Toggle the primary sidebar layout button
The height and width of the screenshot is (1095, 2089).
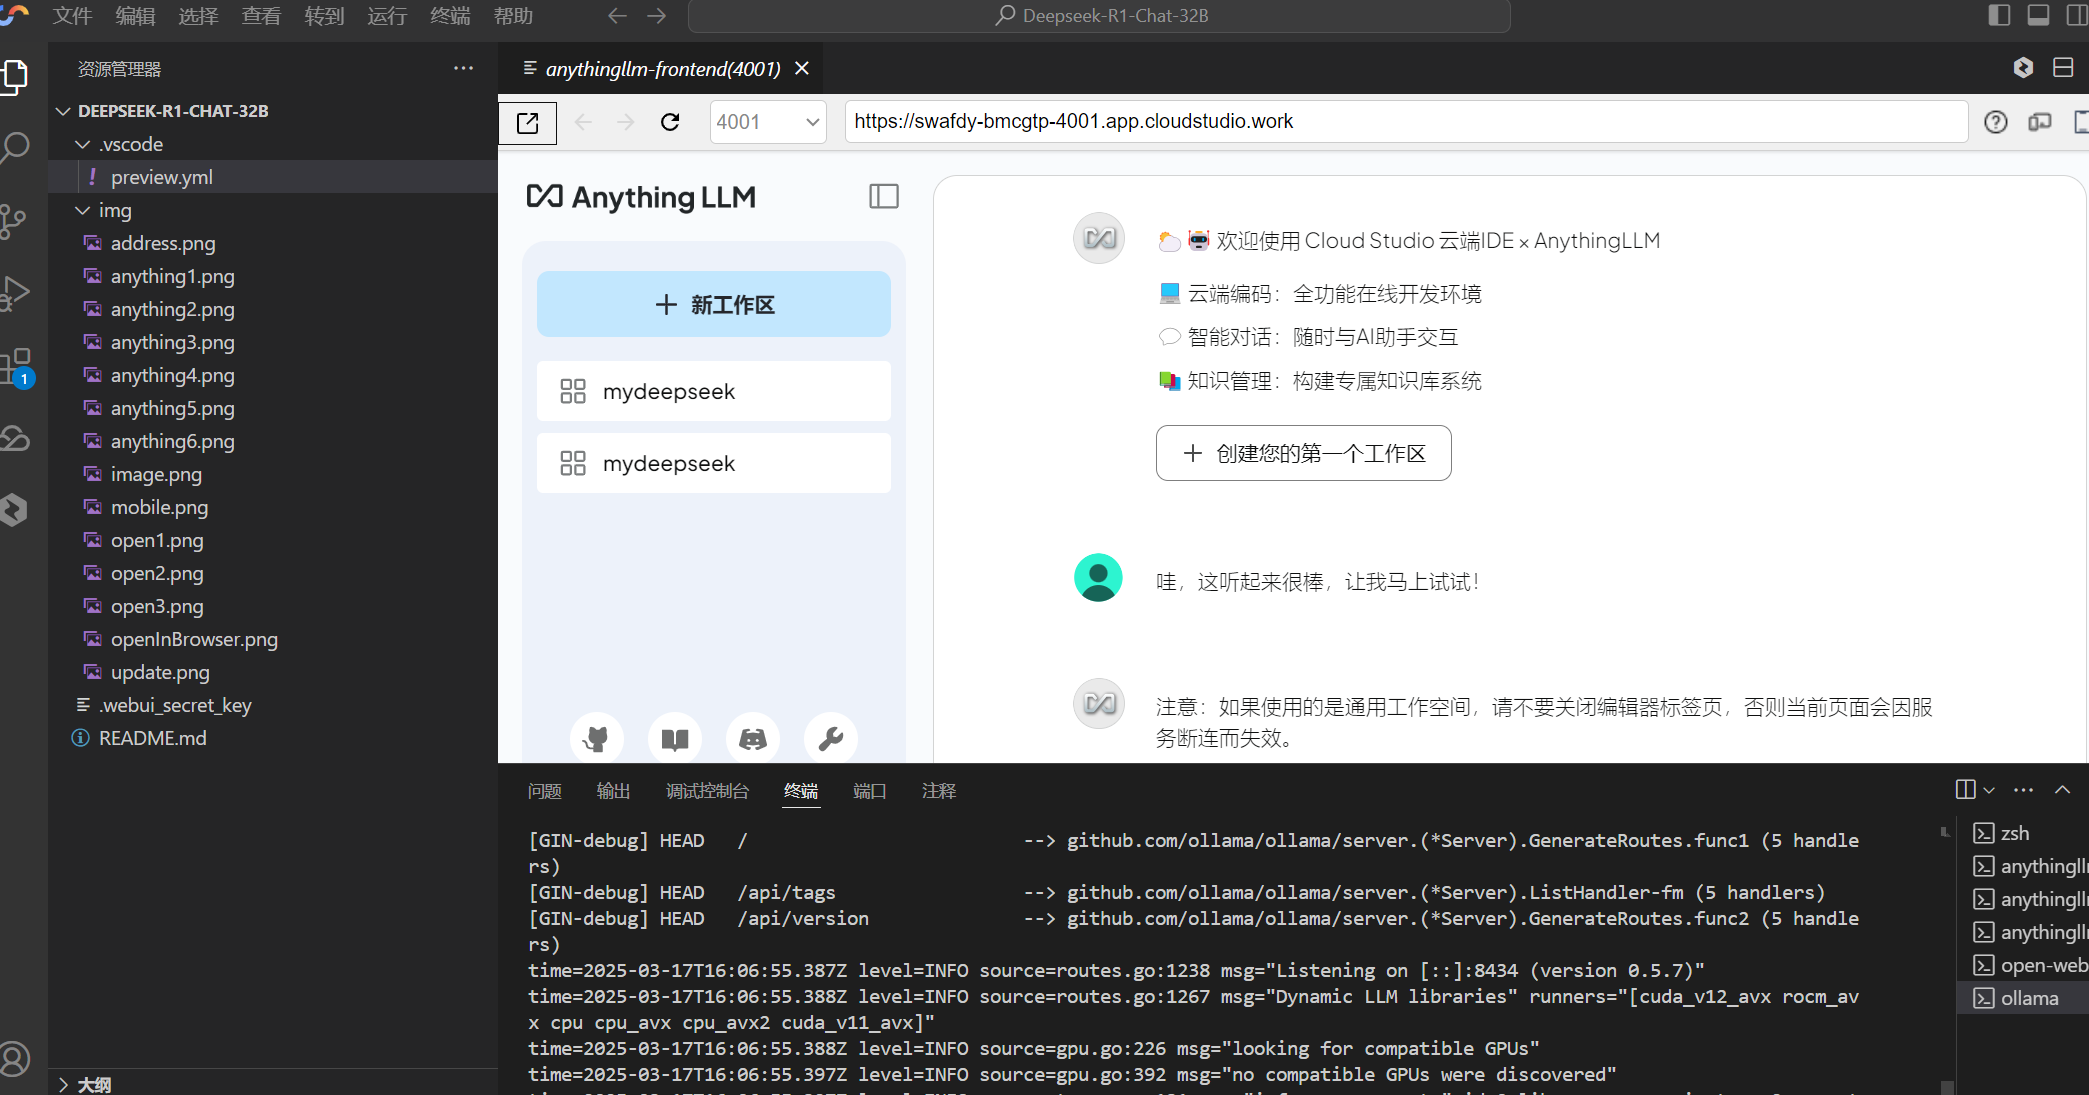1998,15
